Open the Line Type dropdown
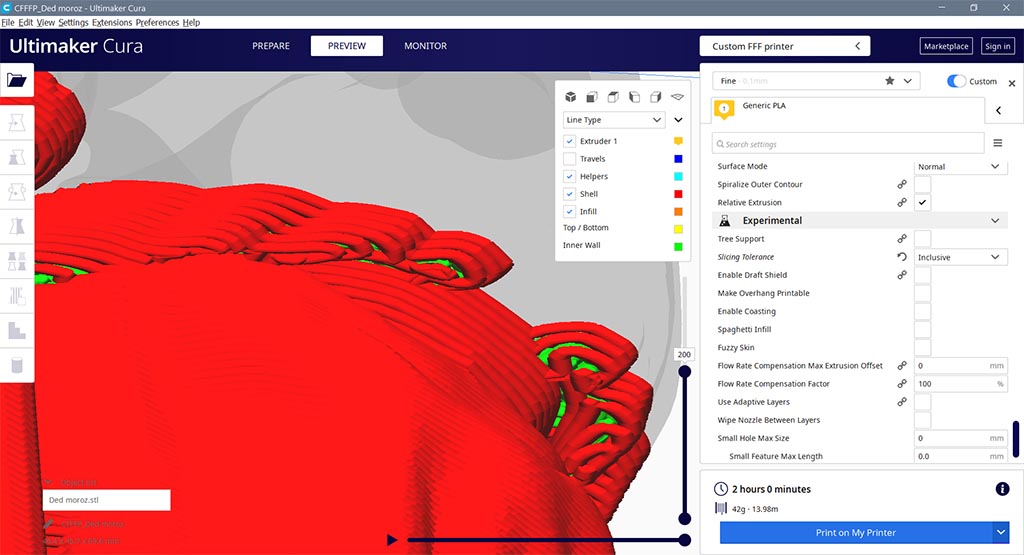This screenshot has height=555, width=1024. pyautogui.click(x=614, y=120)
